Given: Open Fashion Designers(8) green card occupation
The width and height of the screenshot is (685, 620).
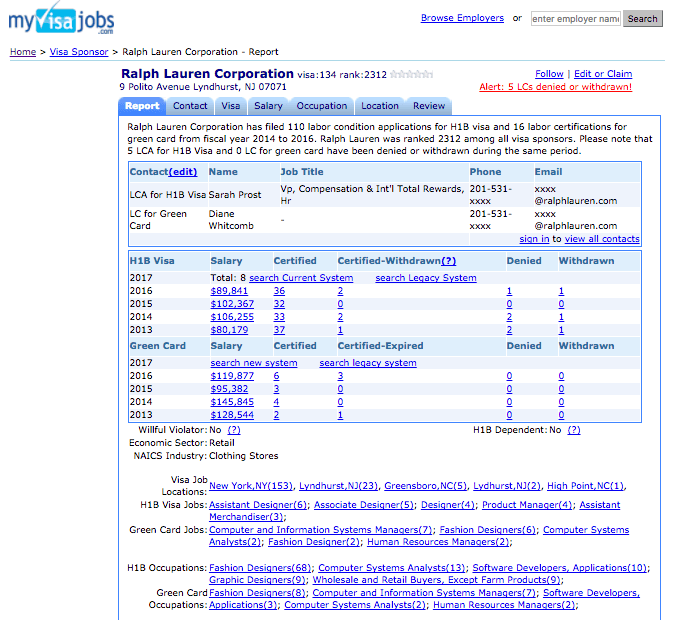Looking at the screenshot, I should 257,593.
